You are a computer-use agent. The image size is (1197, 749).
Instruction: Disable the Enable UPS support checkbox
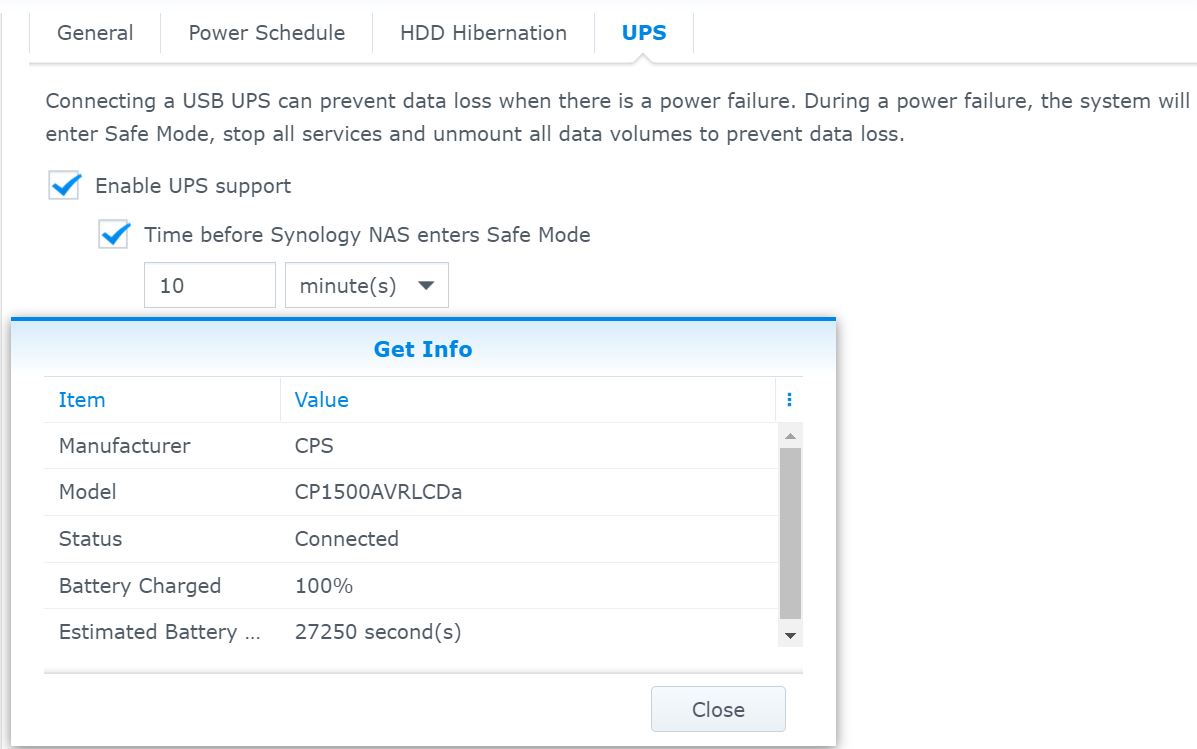click(65, 186)
